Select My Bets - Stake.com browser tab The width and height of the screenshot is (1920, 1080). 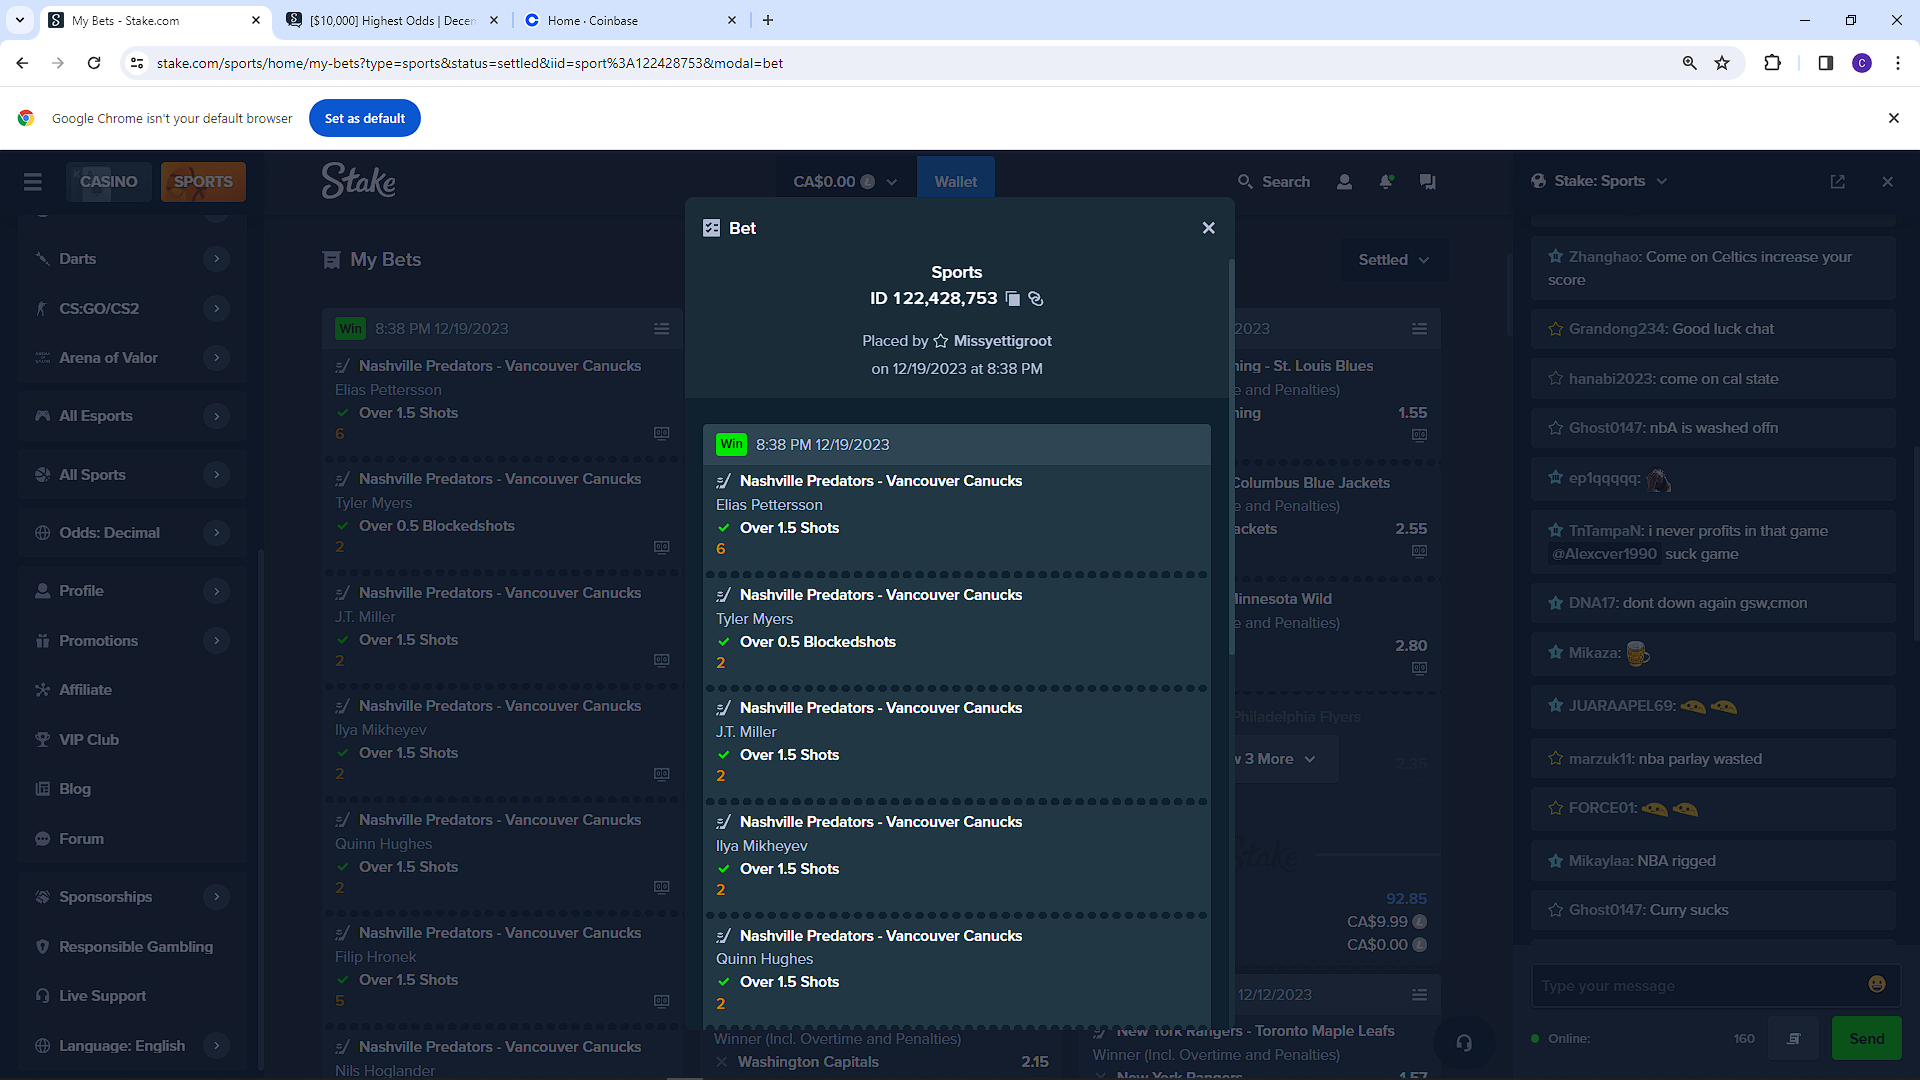coord(155,20)
